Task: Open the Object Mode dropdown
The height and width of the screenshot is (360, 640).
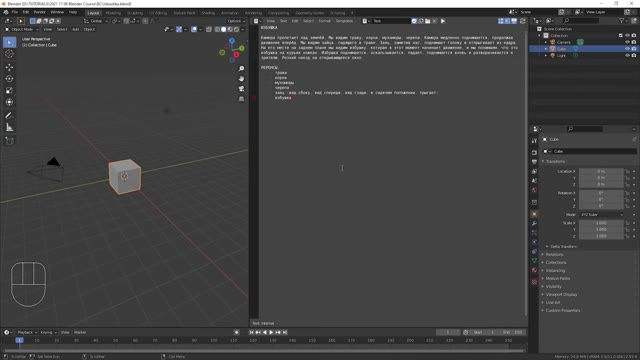Action: (22, 29)
